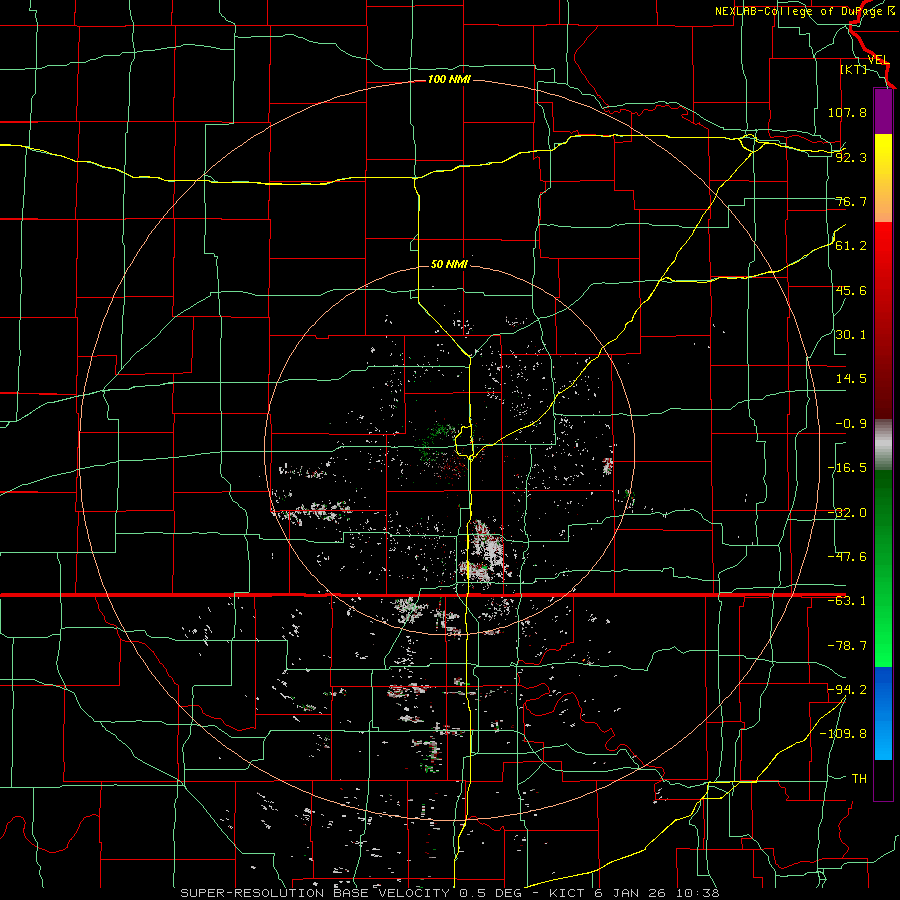
Task: Click the yellow-orange segment of the color bar
Action: point(883,178)
